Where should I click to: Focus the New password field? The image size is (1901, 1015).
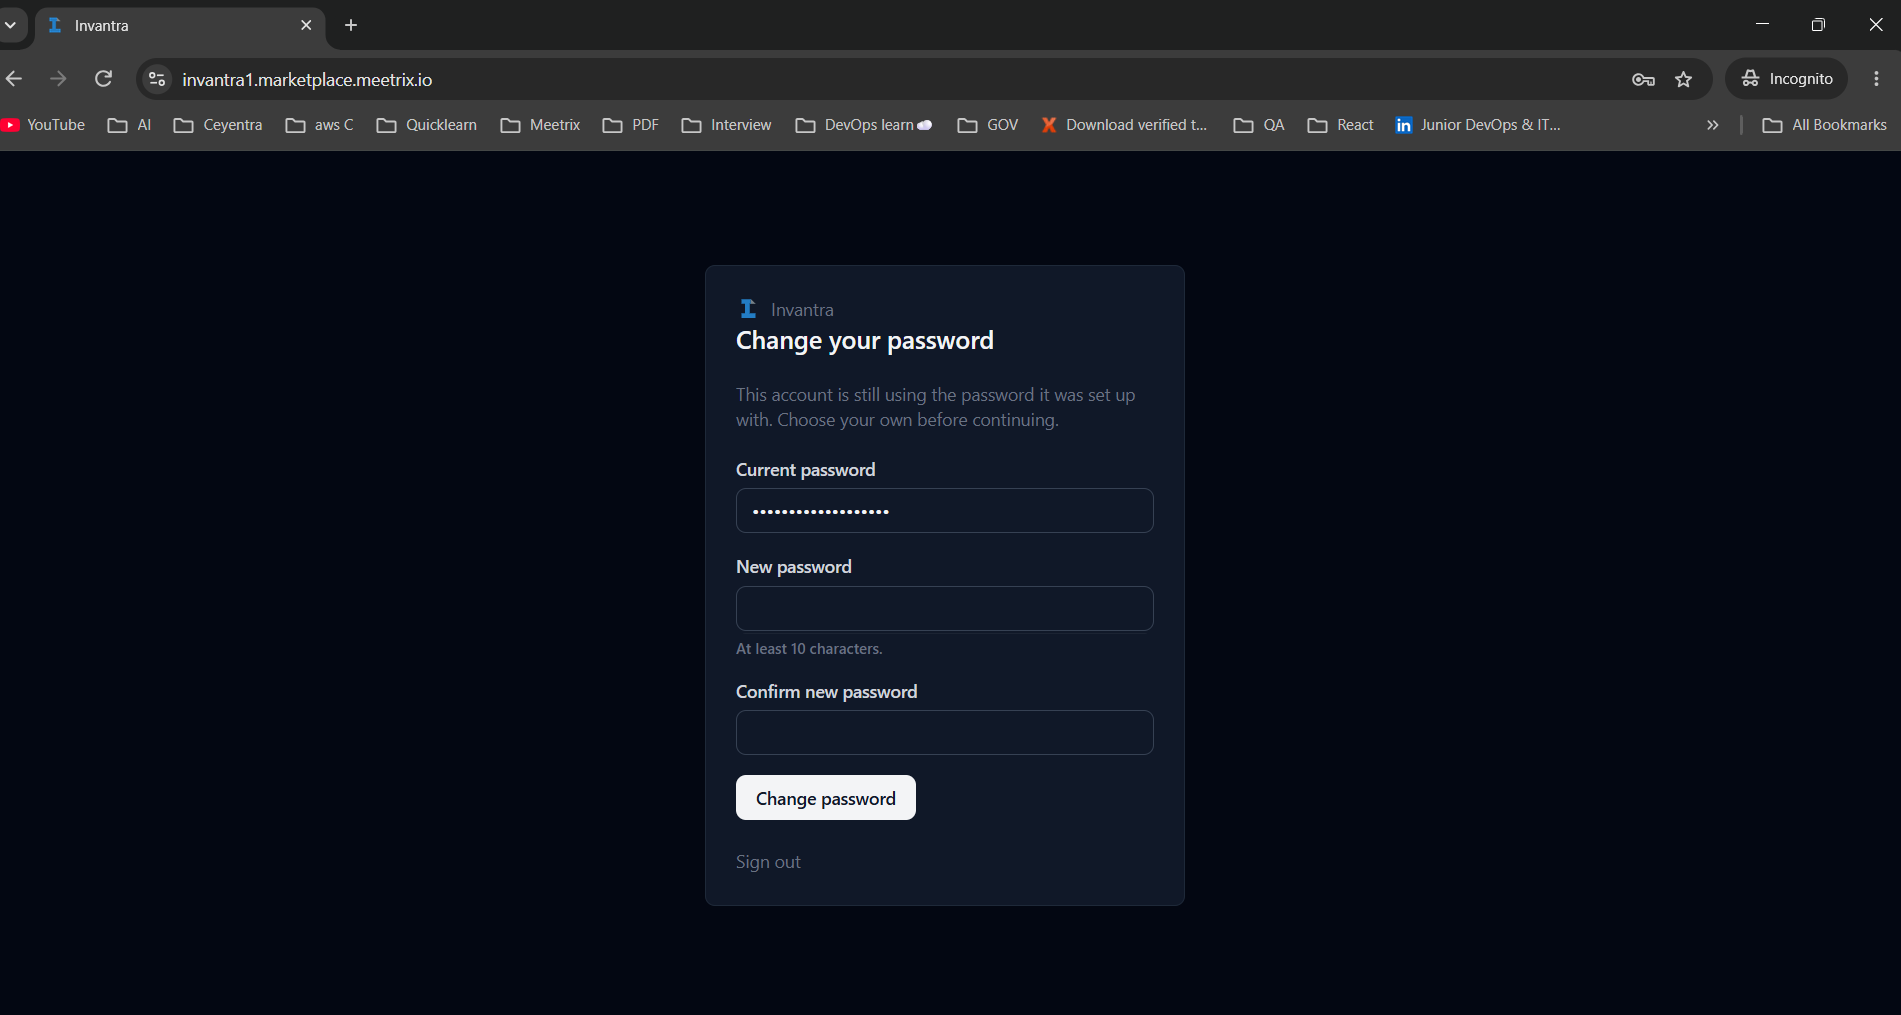click(945, 608)
